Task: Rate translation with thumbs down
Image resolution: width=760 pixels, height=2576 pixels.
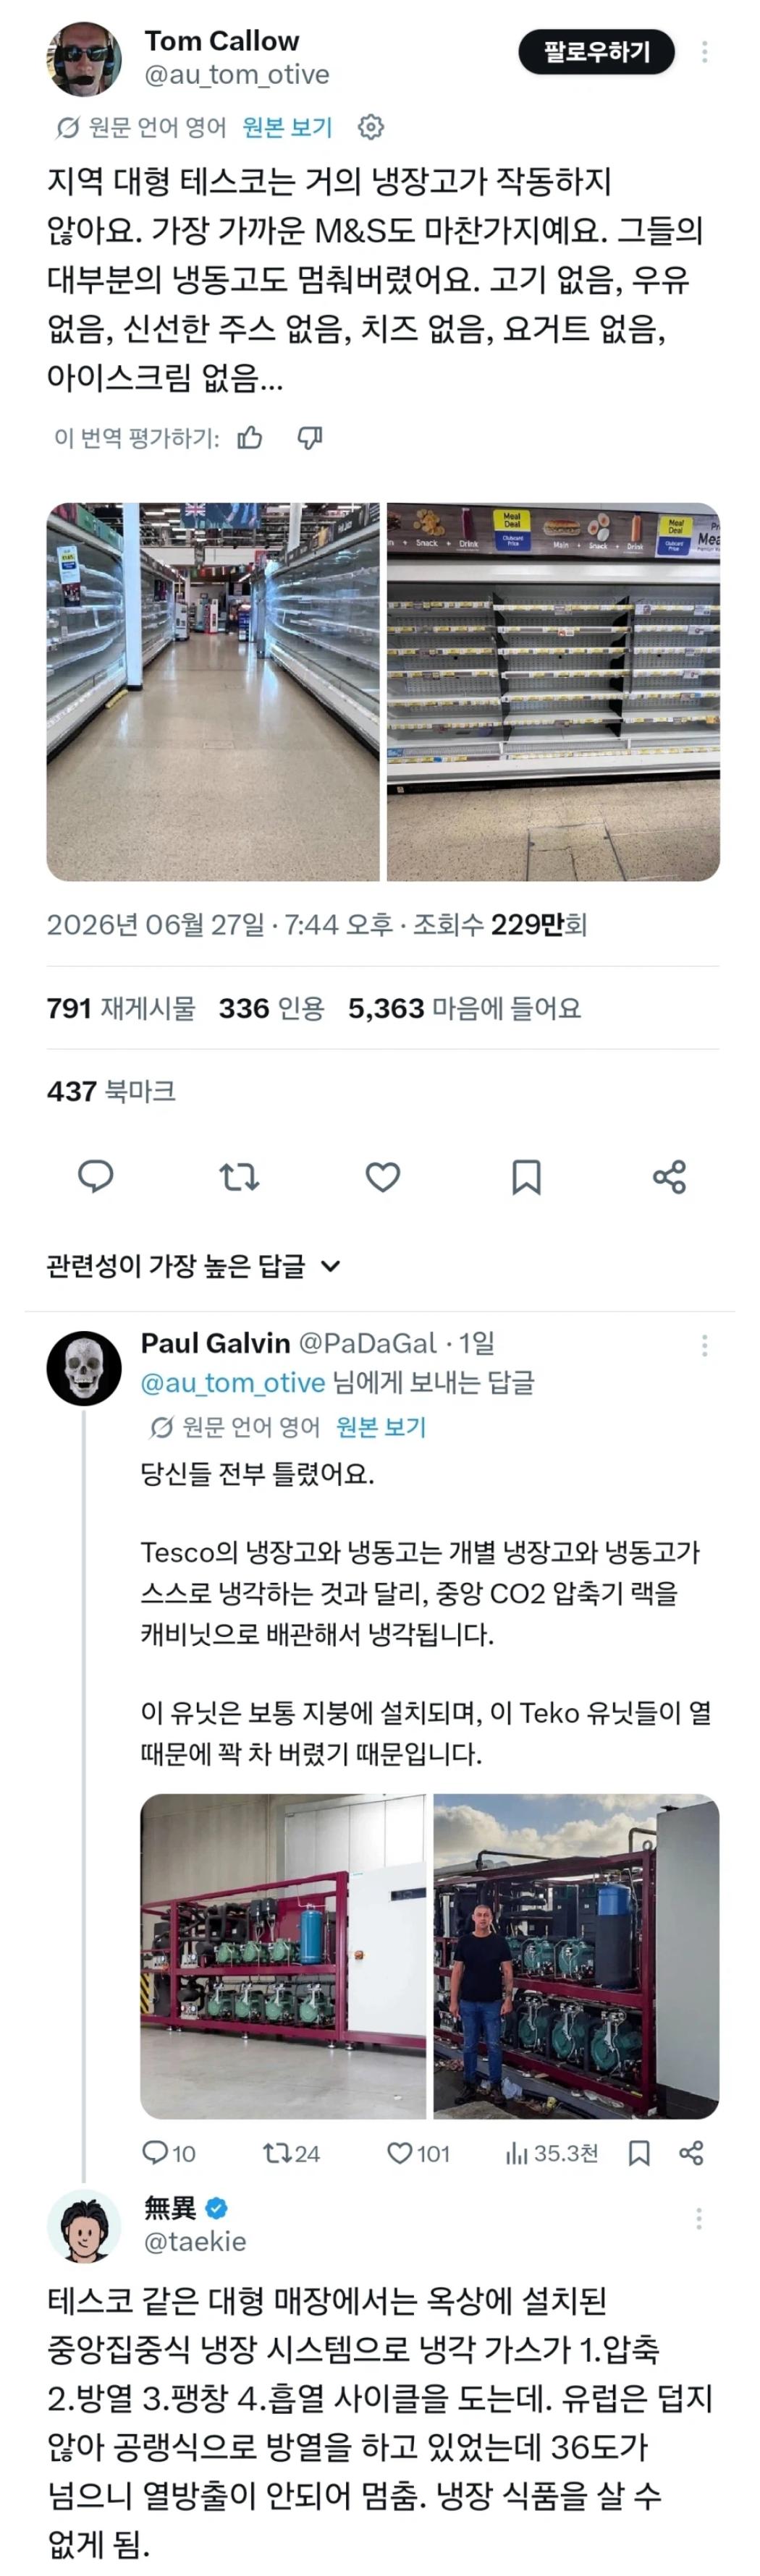Action: coord(310,438)
